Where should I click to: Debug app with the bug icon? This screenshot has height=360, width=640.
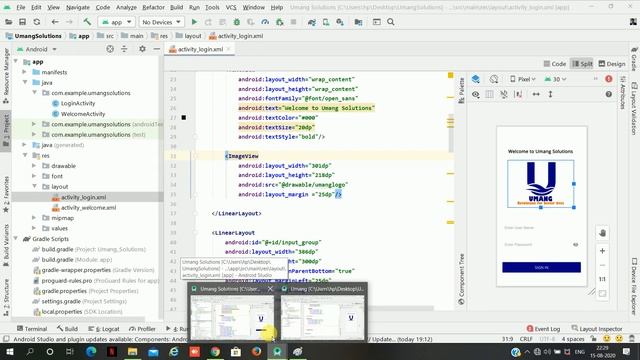[236, 22]
